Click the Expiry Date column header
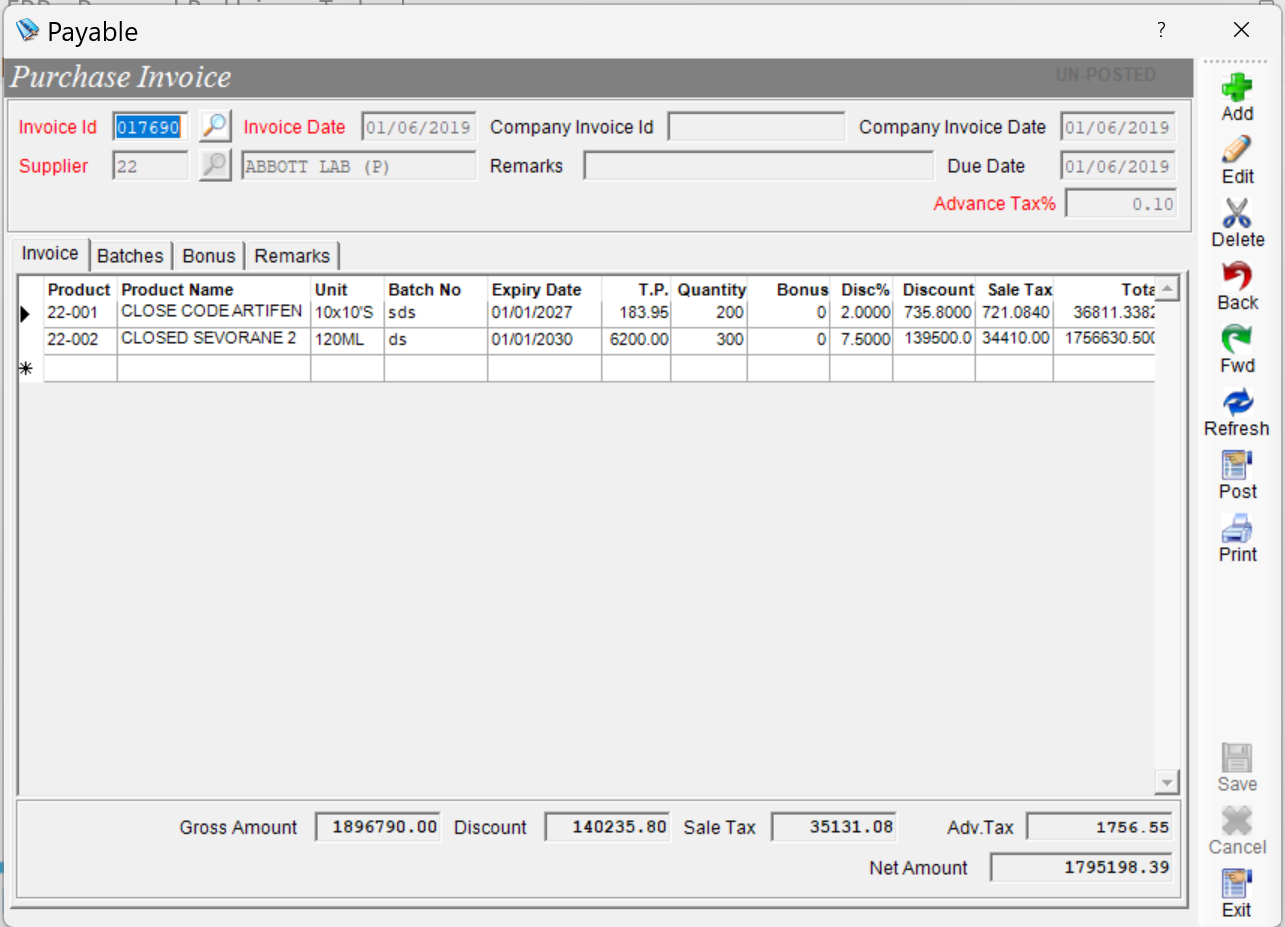This screenshot has height=927, width=1285. click(544, 290)
